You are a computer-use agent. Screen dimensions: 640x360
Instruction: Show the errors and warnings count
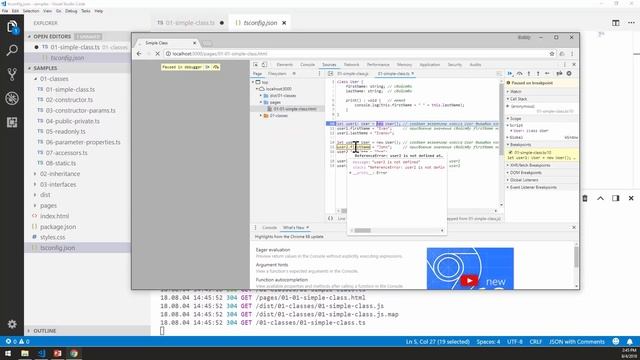[x=18, y=342]
